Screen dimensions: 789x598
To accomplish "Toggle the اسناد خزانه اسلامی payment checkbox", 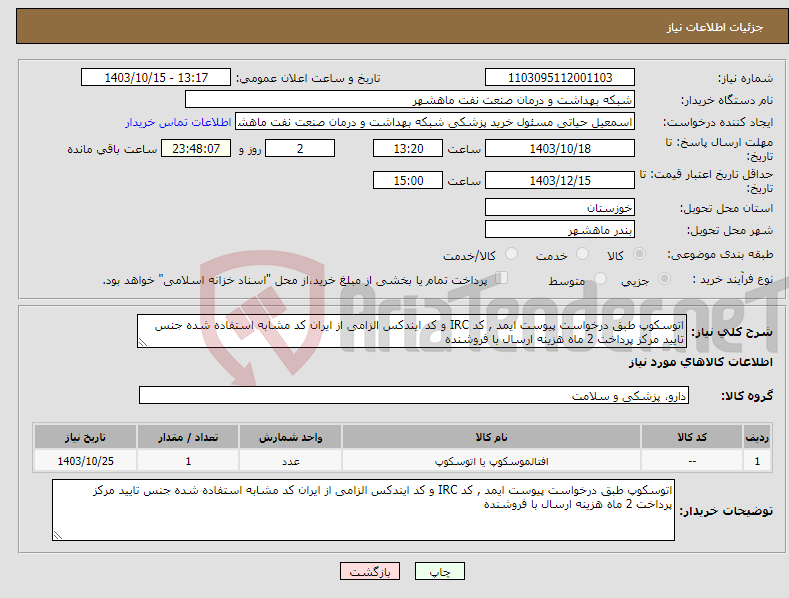I will pyautogui.click(x=502, y=278).
